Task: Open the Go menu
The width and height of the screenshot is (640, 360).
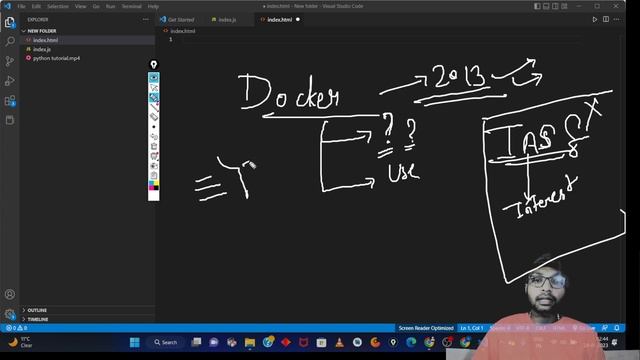Action: (x=96, y=6)
